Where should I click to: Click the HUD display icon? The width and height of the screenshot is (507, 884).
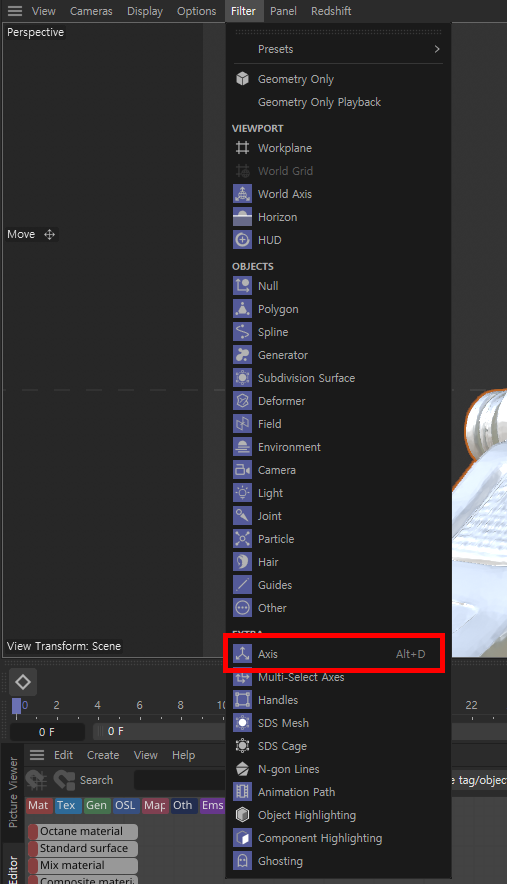pyautogui.click(x=243, y=240)
